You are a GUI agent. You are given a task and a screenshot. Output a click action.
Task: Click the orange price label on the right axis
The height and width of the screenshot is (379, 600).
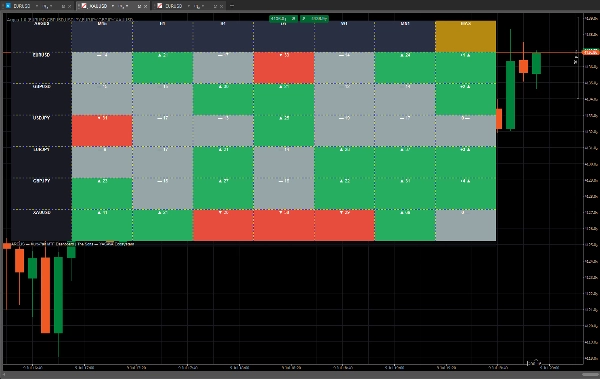(x=591, y=52)
